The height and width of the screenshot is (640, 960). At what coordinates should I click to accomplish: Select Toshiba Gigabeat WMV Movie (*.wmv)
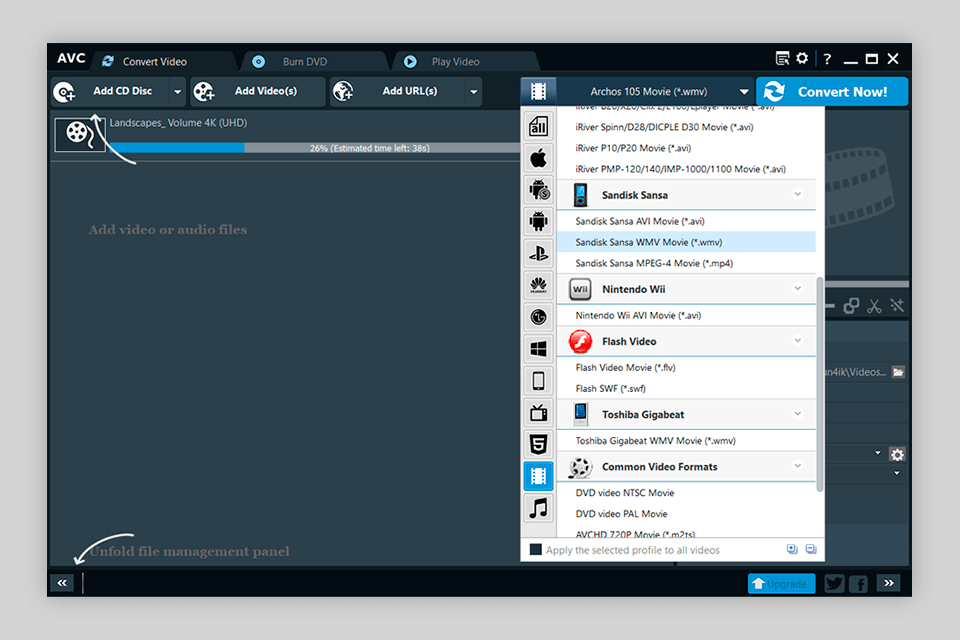pos(686,440)
